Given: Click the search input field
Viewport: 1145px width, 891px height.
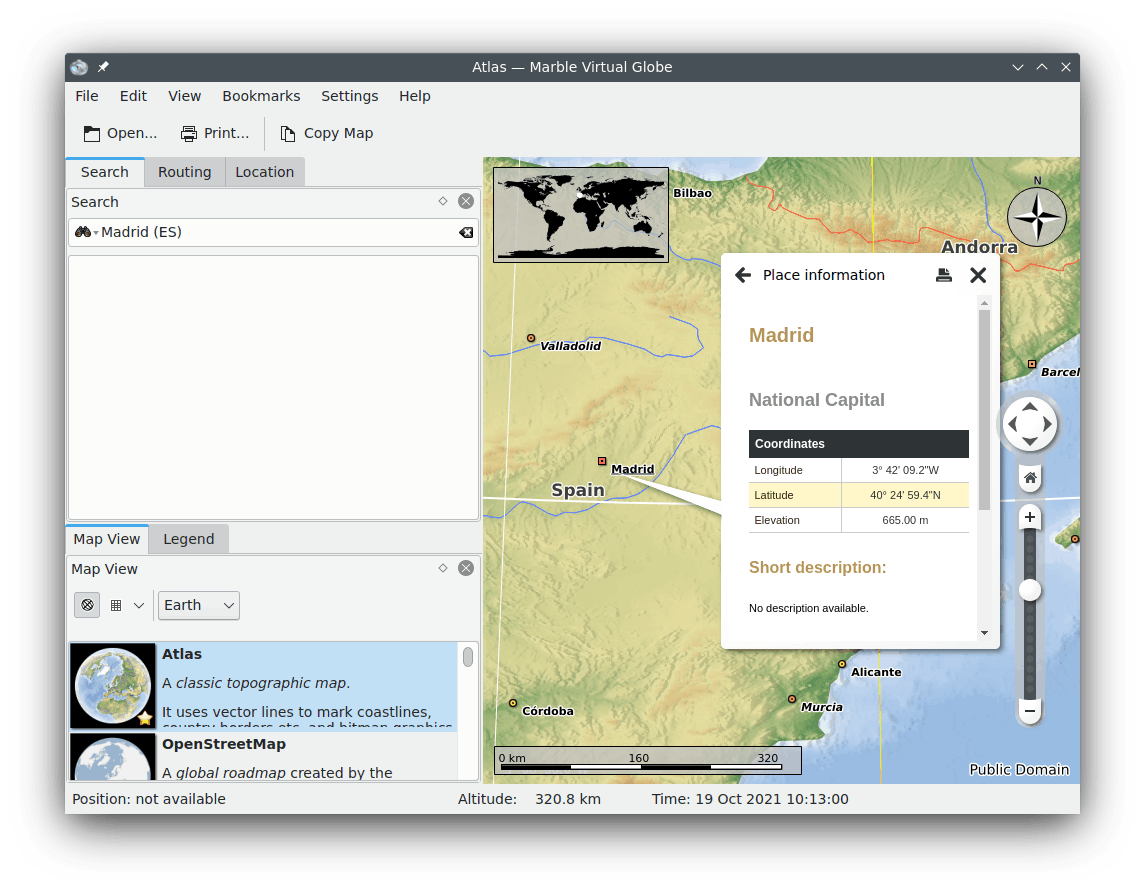Looking at the screenshot, I should pos(274,232).
